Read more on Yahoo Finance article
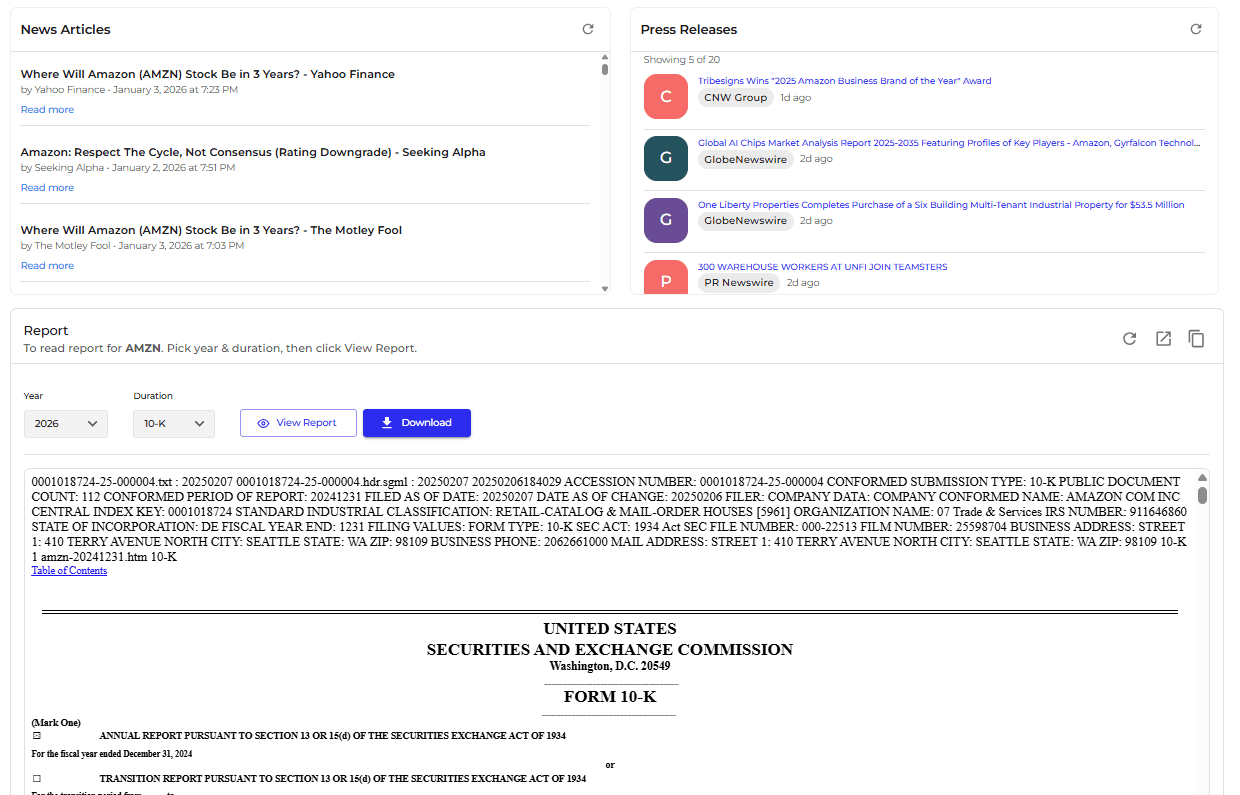This screenshot has width=1240, height=795. [x=47, y=110]
